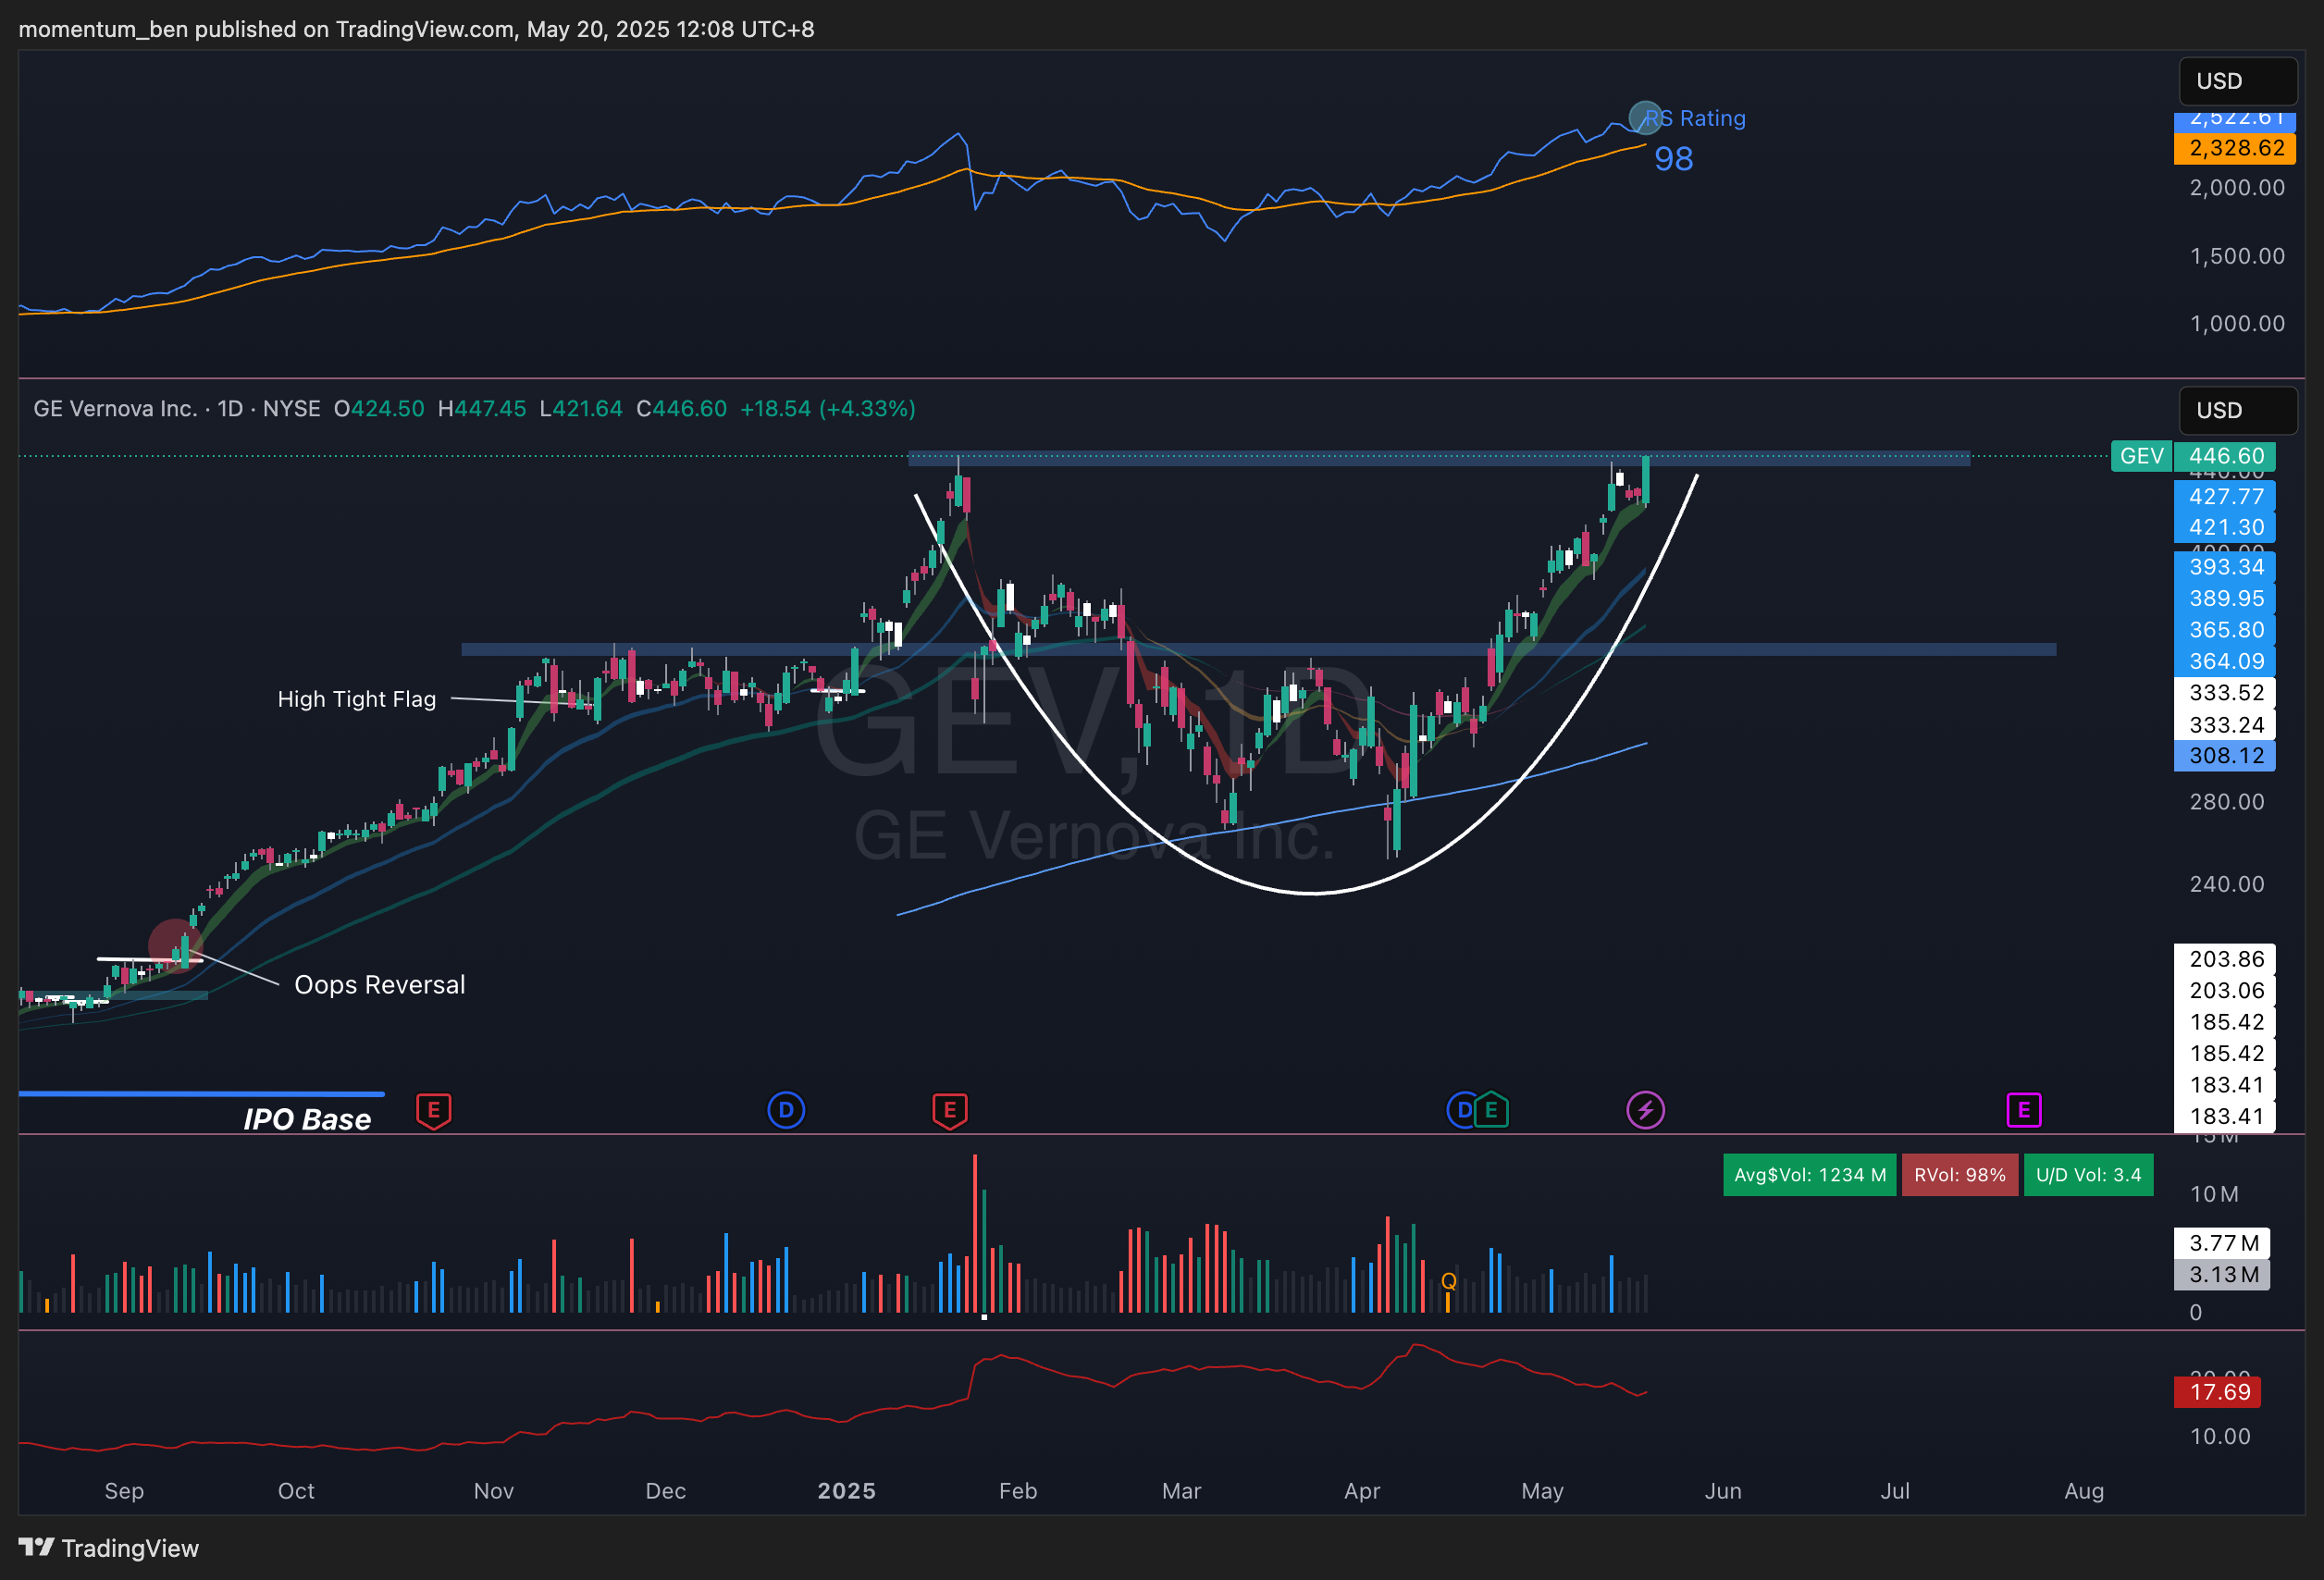This screenshot has width=2324, height=1580.
Task: Click the GE Vernova Inc. symbol title
Action: pyautogui.click(x=115, y=409)
